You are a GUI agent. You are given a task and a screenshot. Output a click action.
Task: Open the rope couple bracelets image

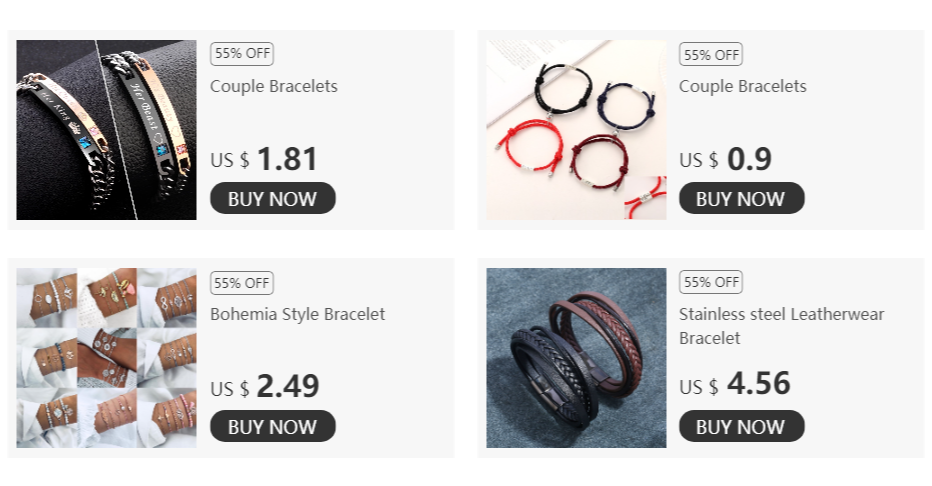[577, 130]
